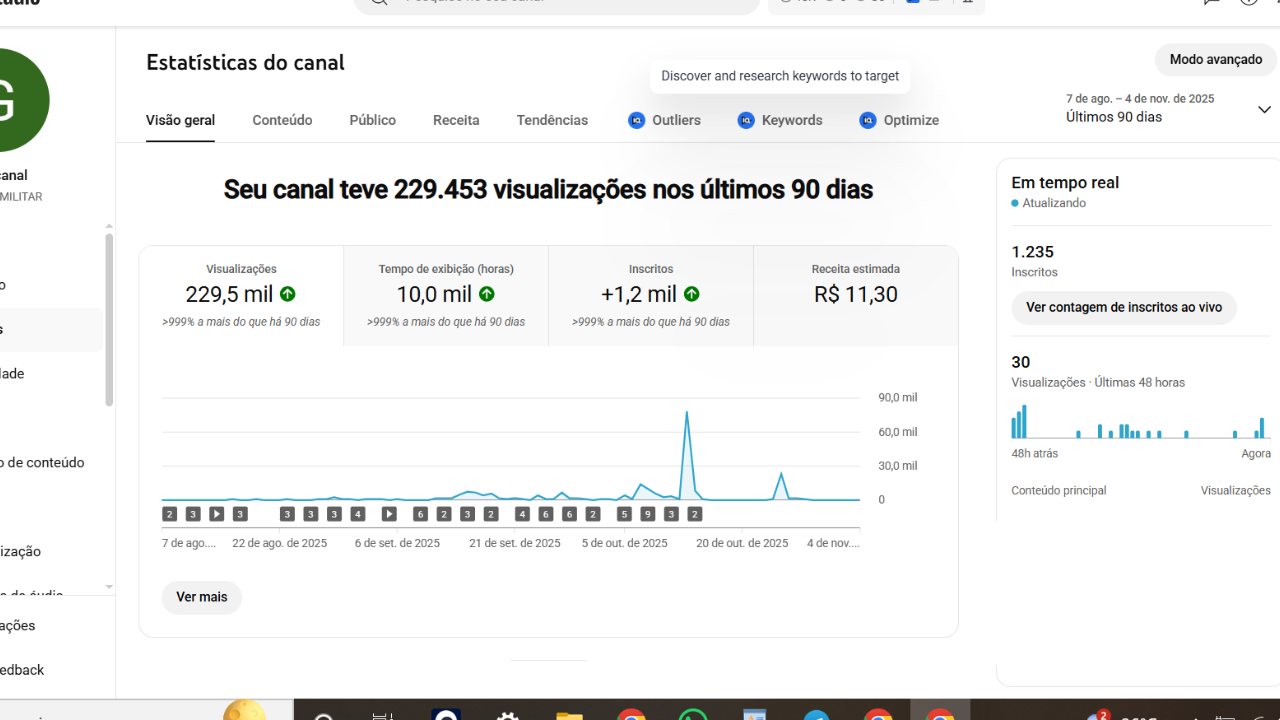Select the Visualizações metric card
This screenshot has height=720, width=1280.
pos(241,296)
